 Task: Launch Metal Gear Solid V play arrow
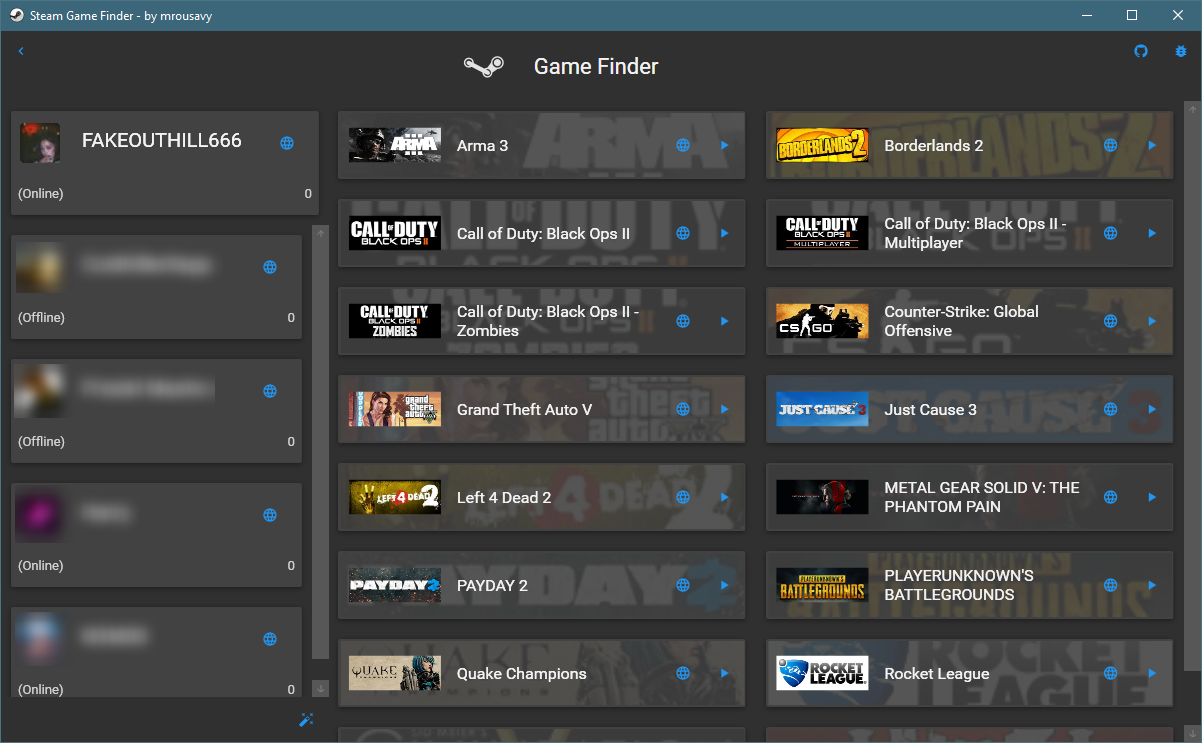coord(1152,497)
